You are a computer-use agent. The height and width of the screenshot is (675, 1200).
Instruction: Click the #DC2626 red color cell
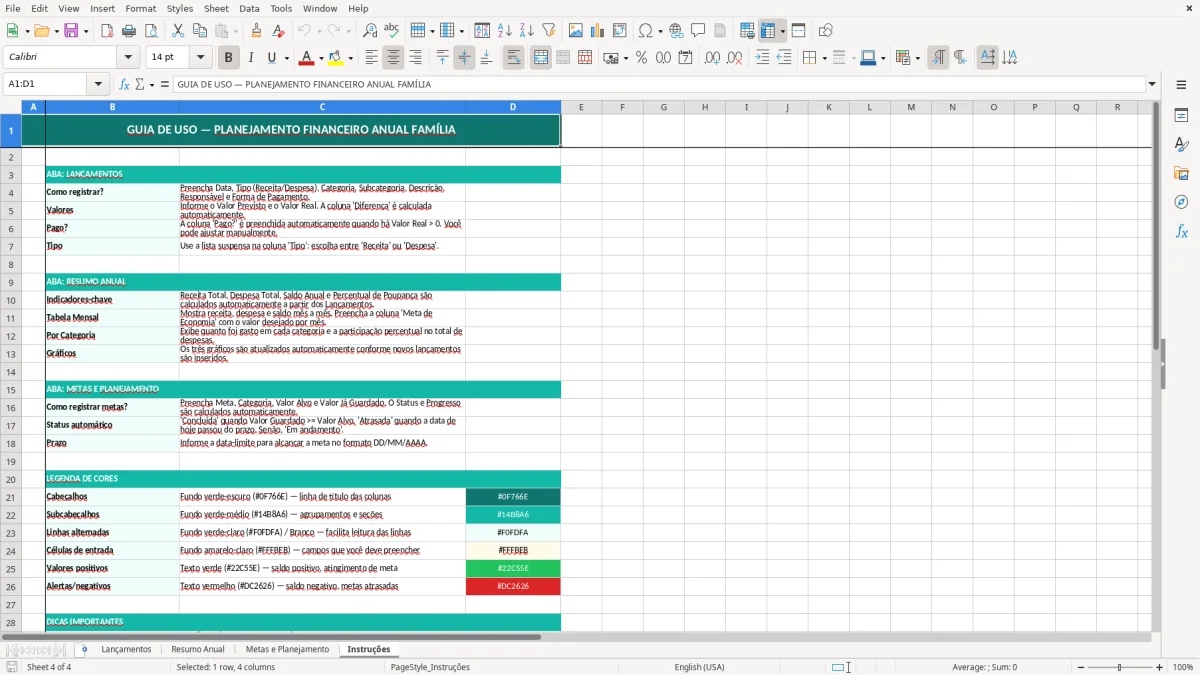(x=513, y=586)
